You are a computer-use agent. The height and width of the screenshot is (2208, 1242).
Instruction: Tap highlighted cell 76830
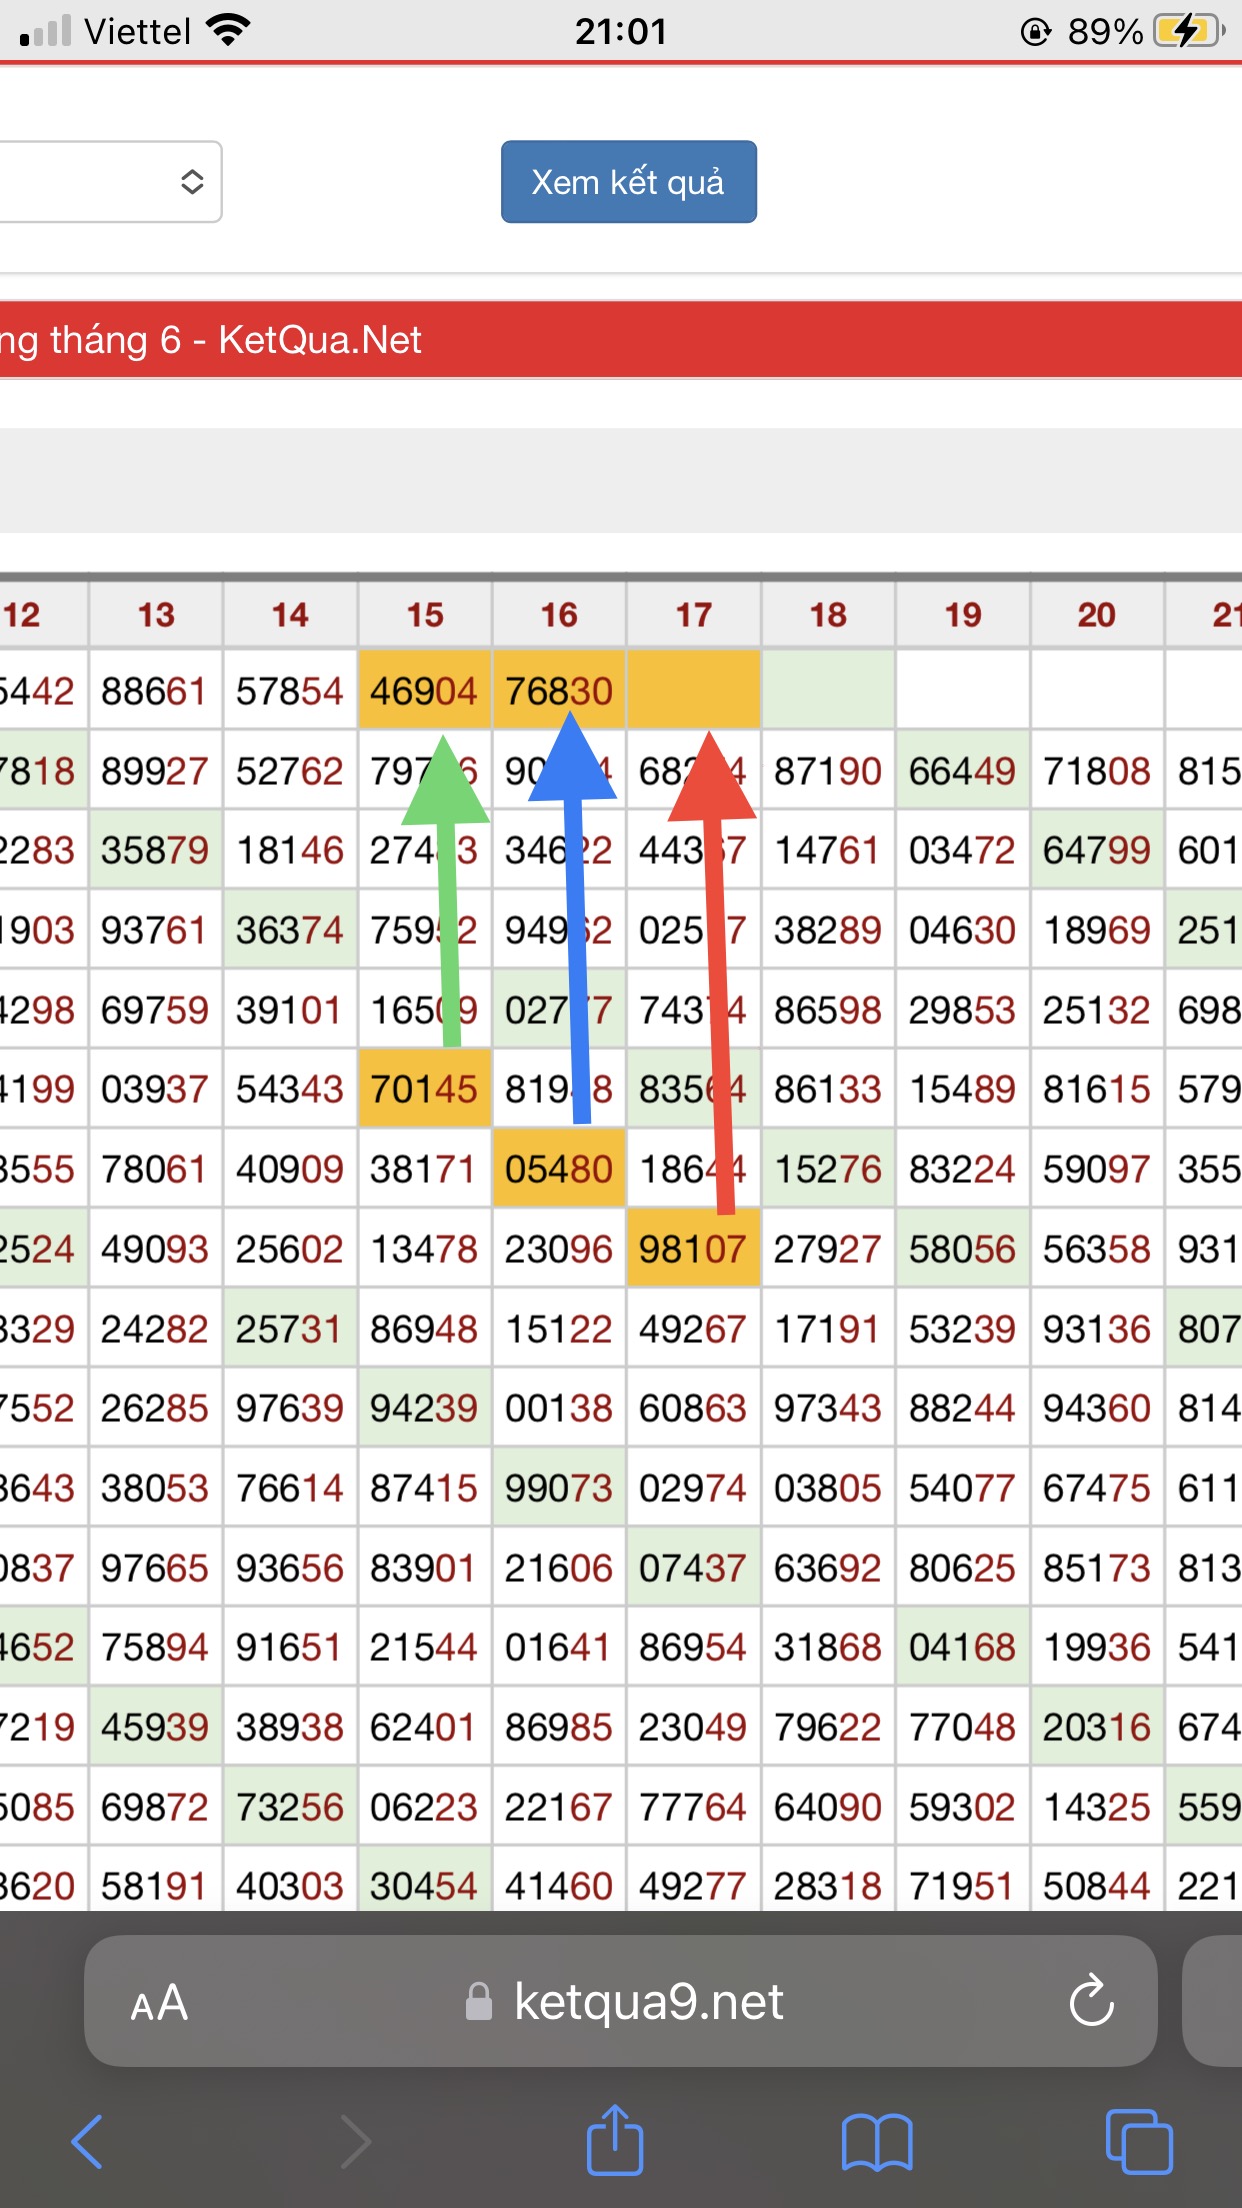559,691
